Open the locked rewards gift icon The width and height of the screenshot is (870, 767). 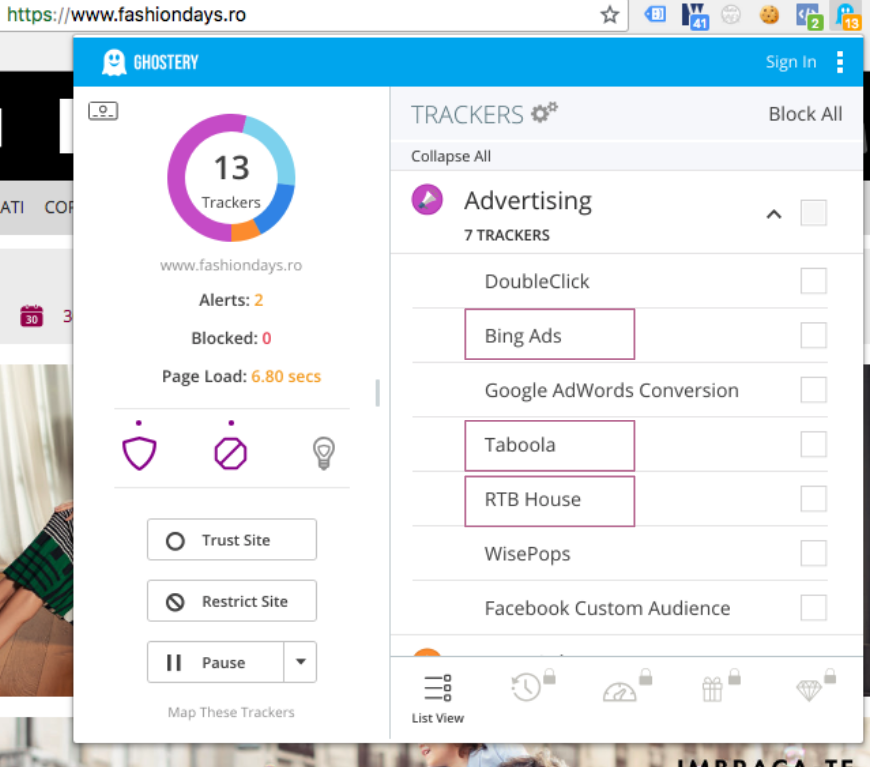(x=719, y=686)
